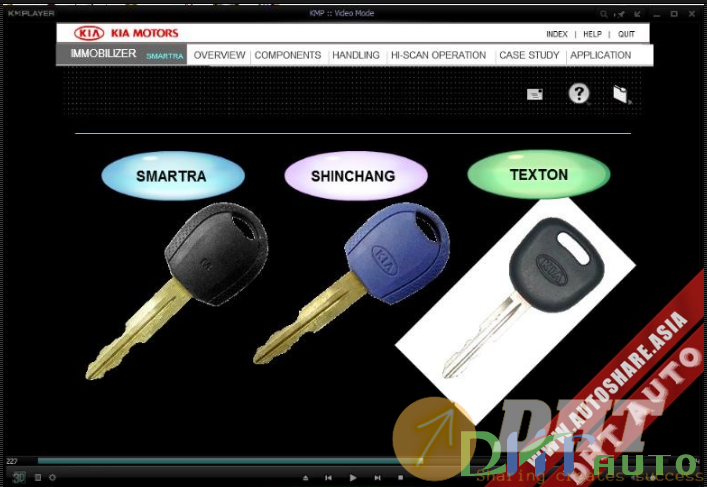
Task: Click the KMP Video Mode title text
Action: point(342,13)
